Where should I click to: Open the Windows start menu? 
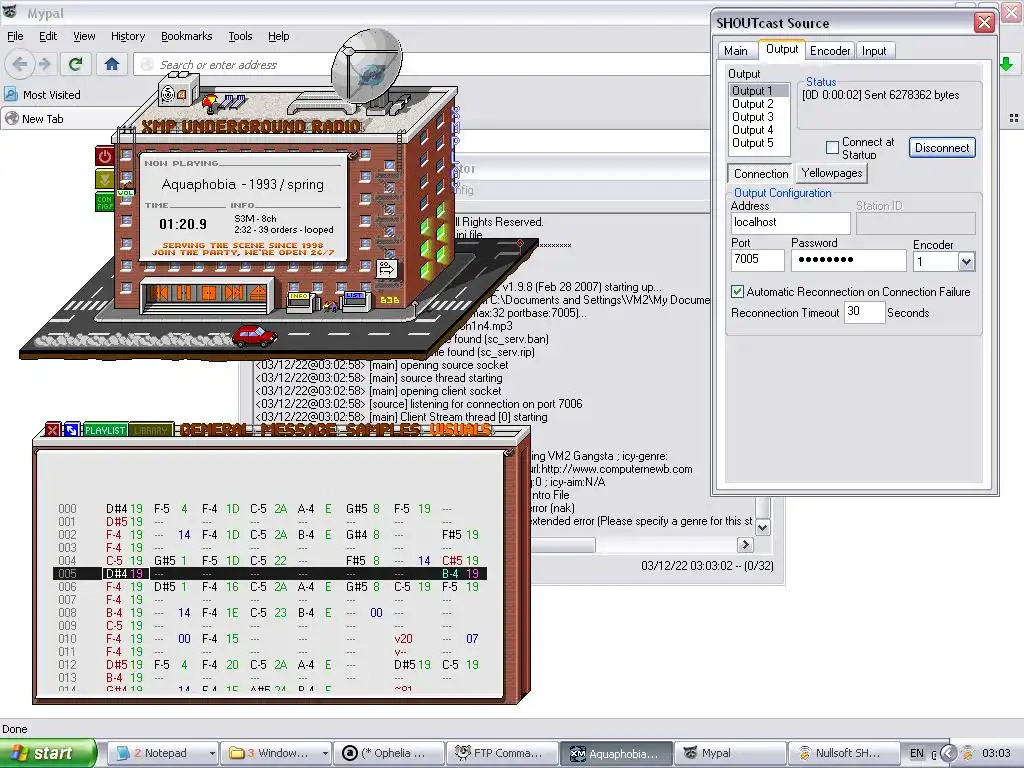tap(48, 753)
